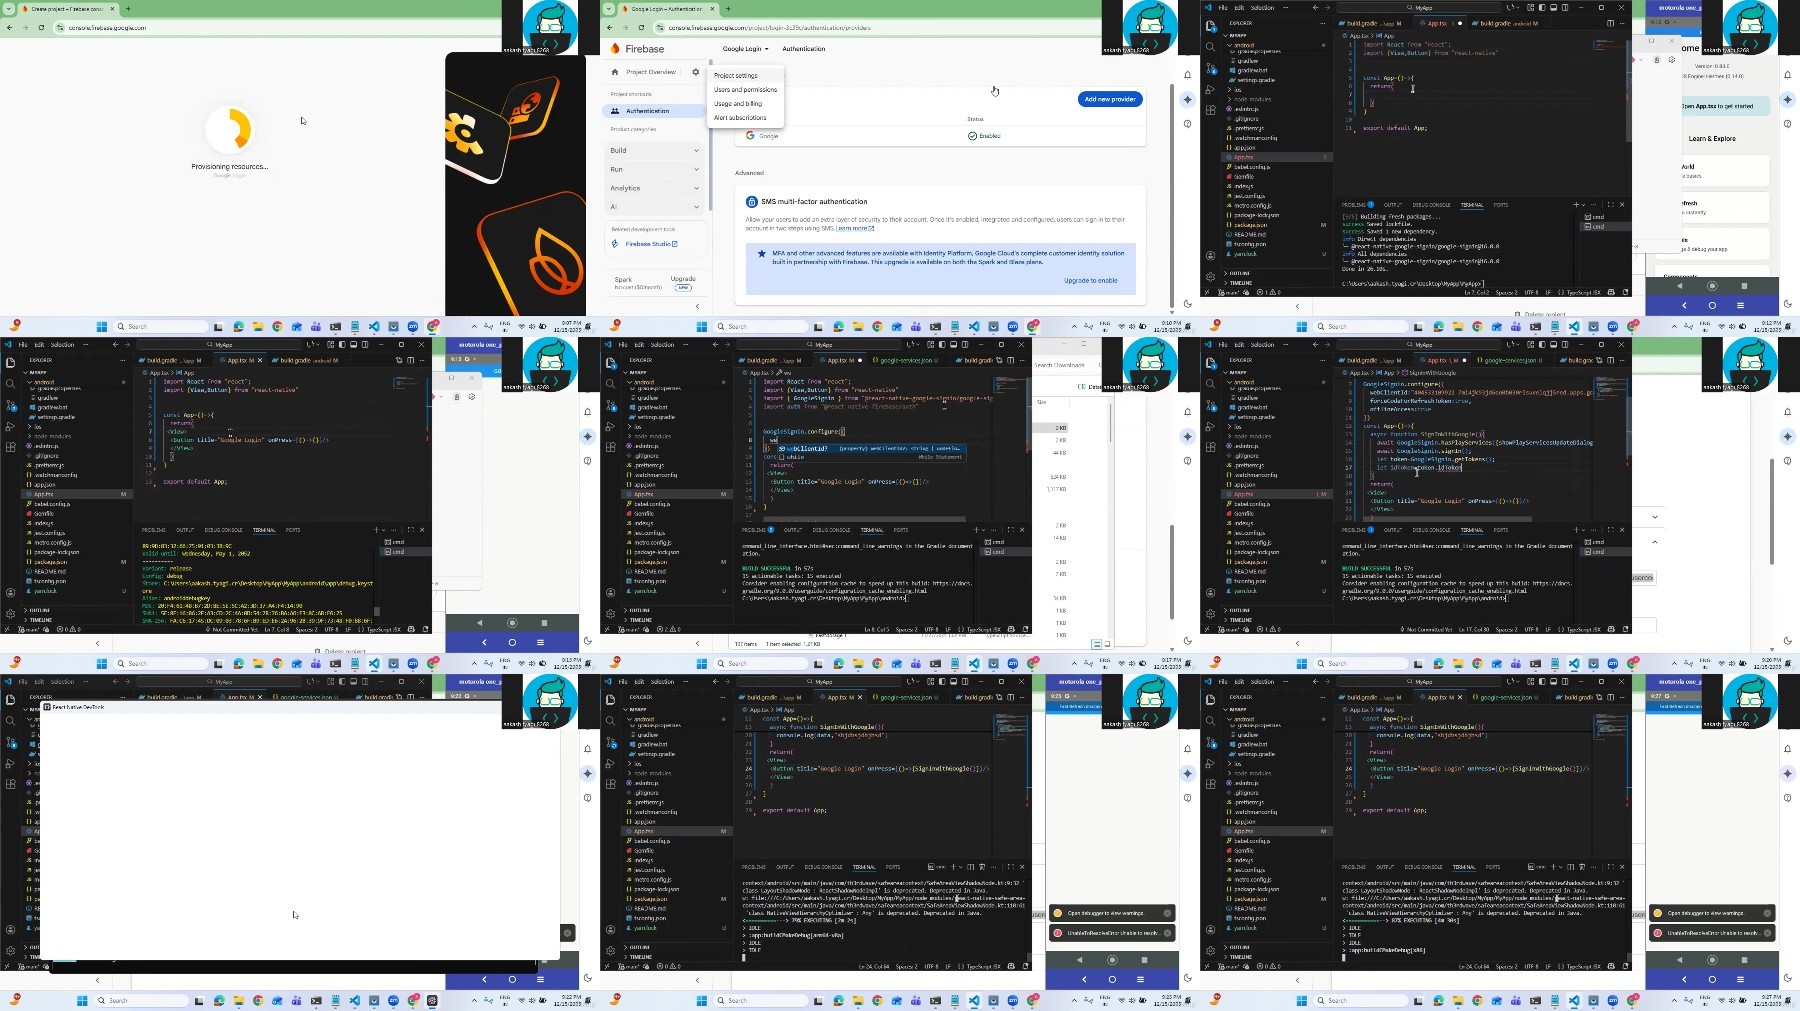The height and width of the screenshot is (1011, 1800).
Task: Switch to DEBUG CONSOLE in "Learn & Explore" frame
Action: coord(1431,205)
